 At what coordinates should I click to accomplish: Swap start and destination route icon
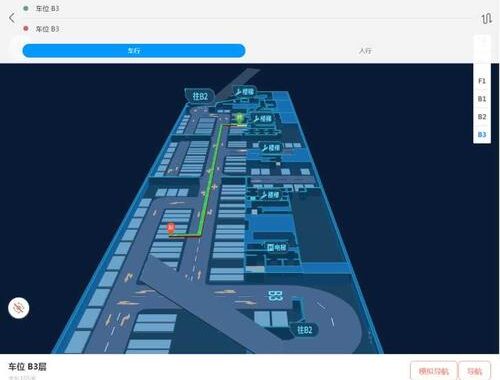click(486, 18)
